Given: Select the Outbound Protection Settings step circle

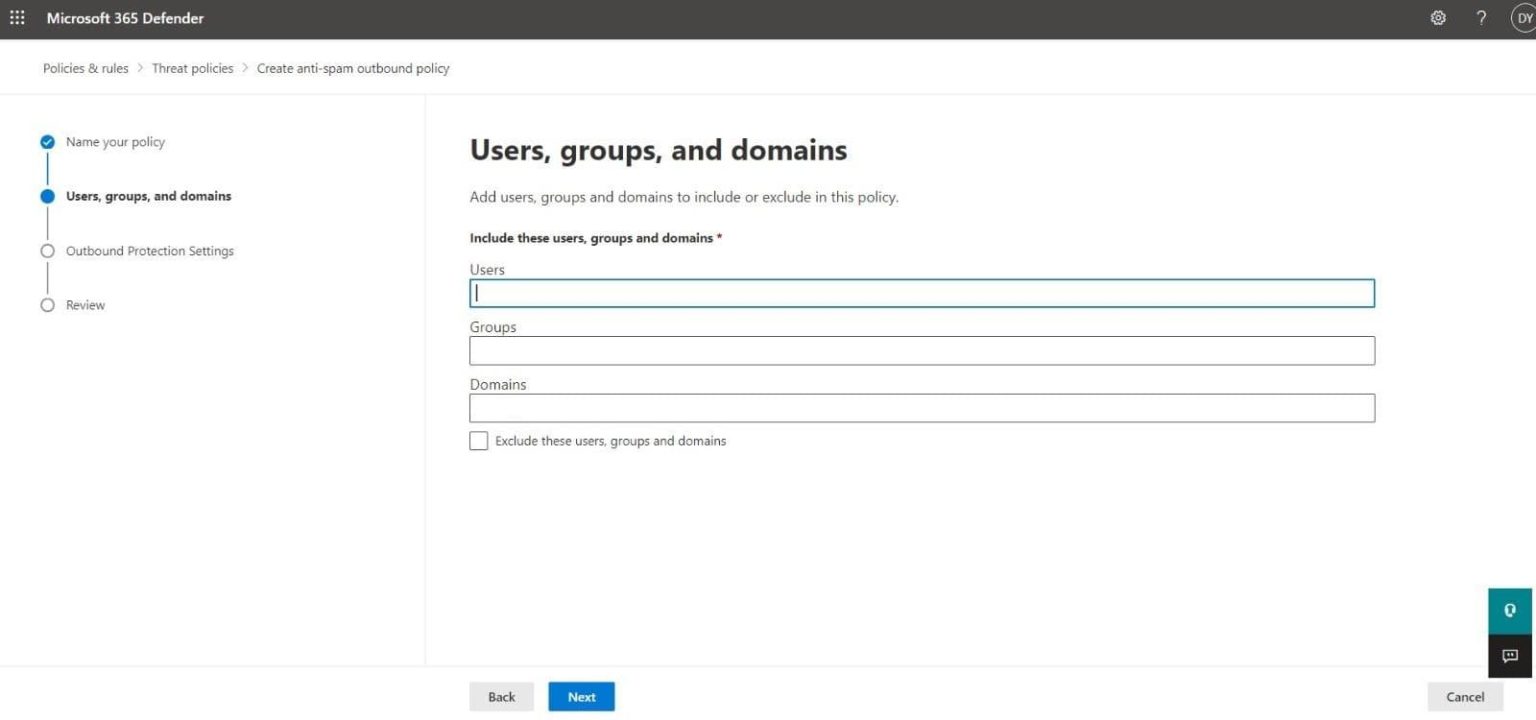Looking at the screenshot, I should (47, 250).
